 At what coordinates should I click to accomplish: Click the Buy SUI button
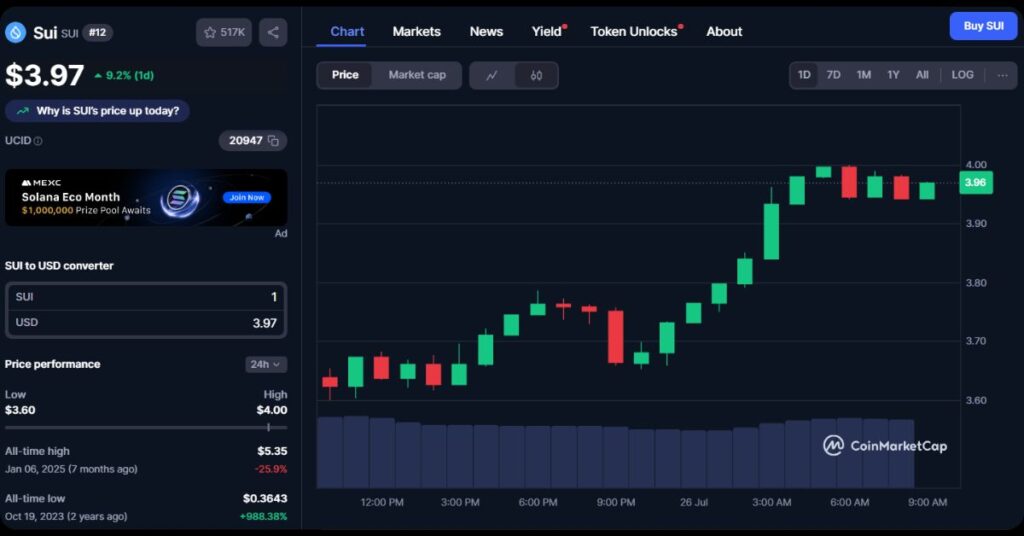983,26
